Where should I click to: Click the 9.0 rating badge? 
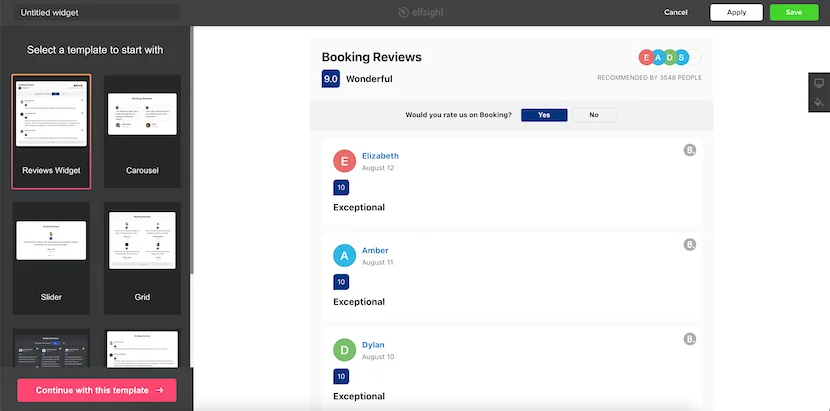point(331,79)
